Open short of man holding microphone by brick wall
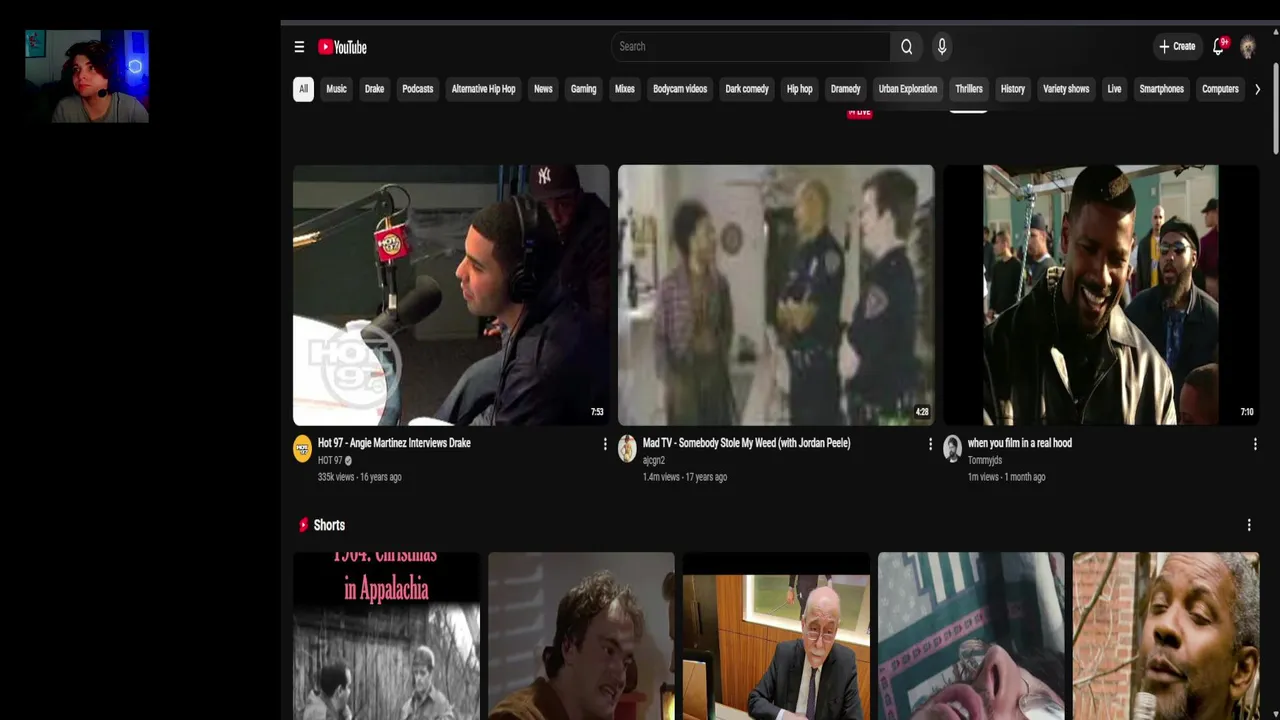 tap(1166, 636)
